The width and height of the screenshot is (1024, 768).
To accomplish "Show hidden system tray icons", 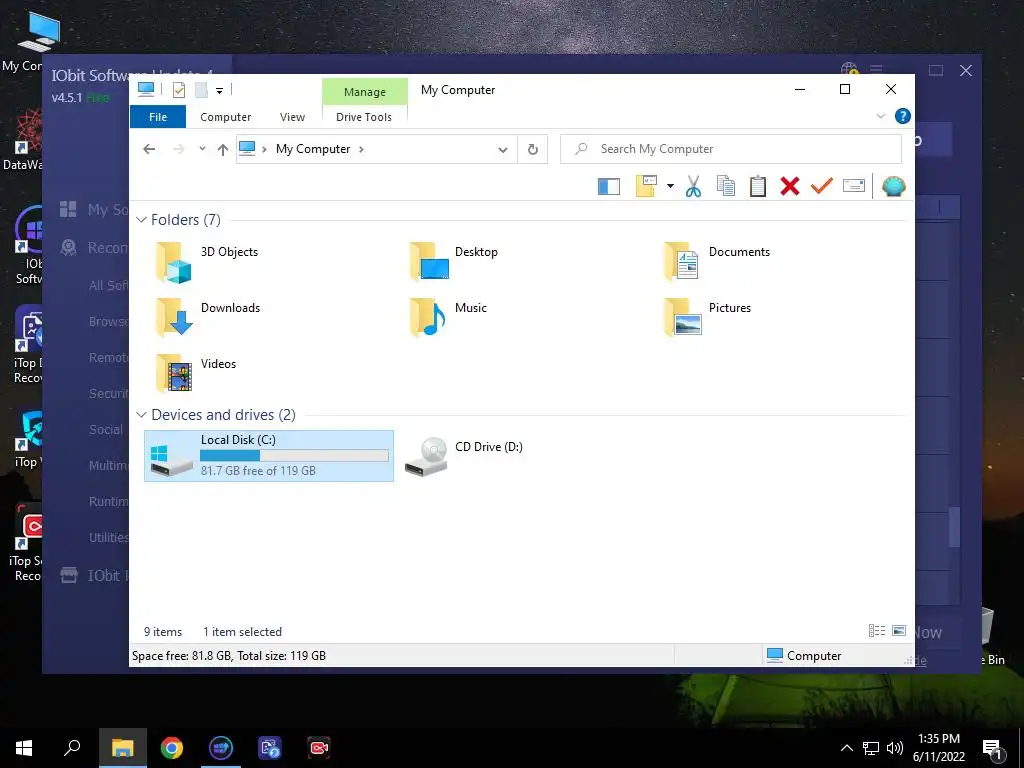I will (846, 748).
